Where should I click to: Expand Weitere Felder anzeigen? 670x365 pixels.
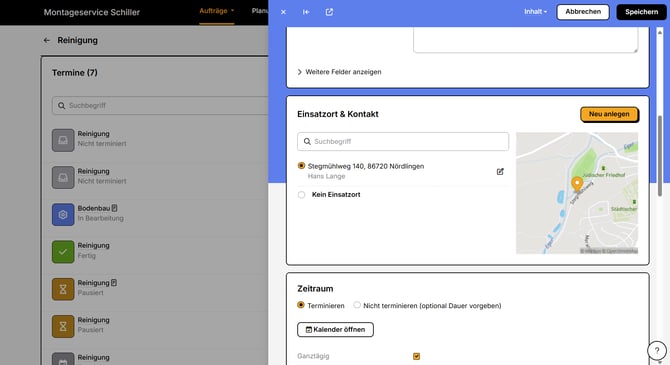339,72
